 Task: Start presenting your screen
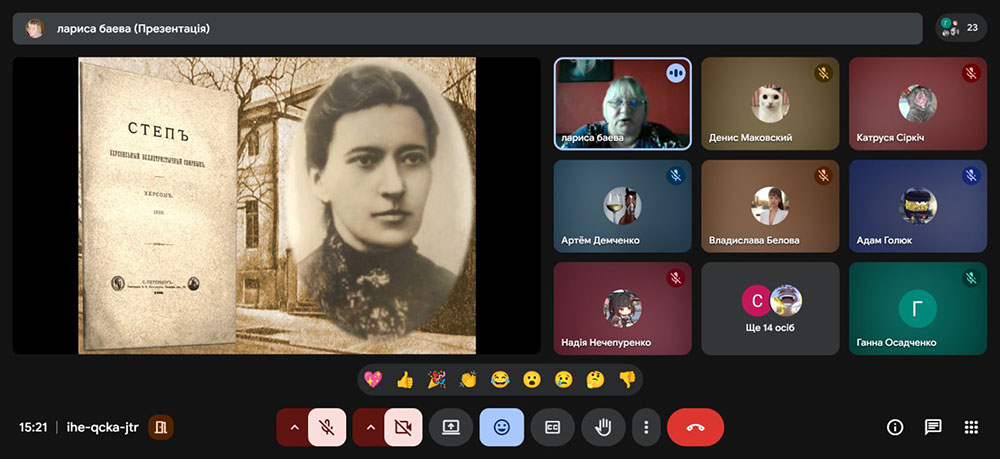point(451,427)
